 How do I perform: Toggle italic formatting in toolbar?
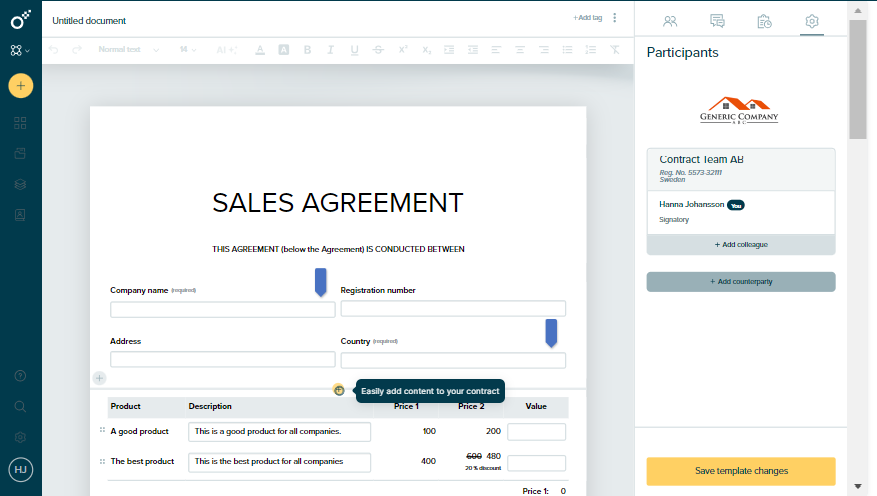[330, 49]
